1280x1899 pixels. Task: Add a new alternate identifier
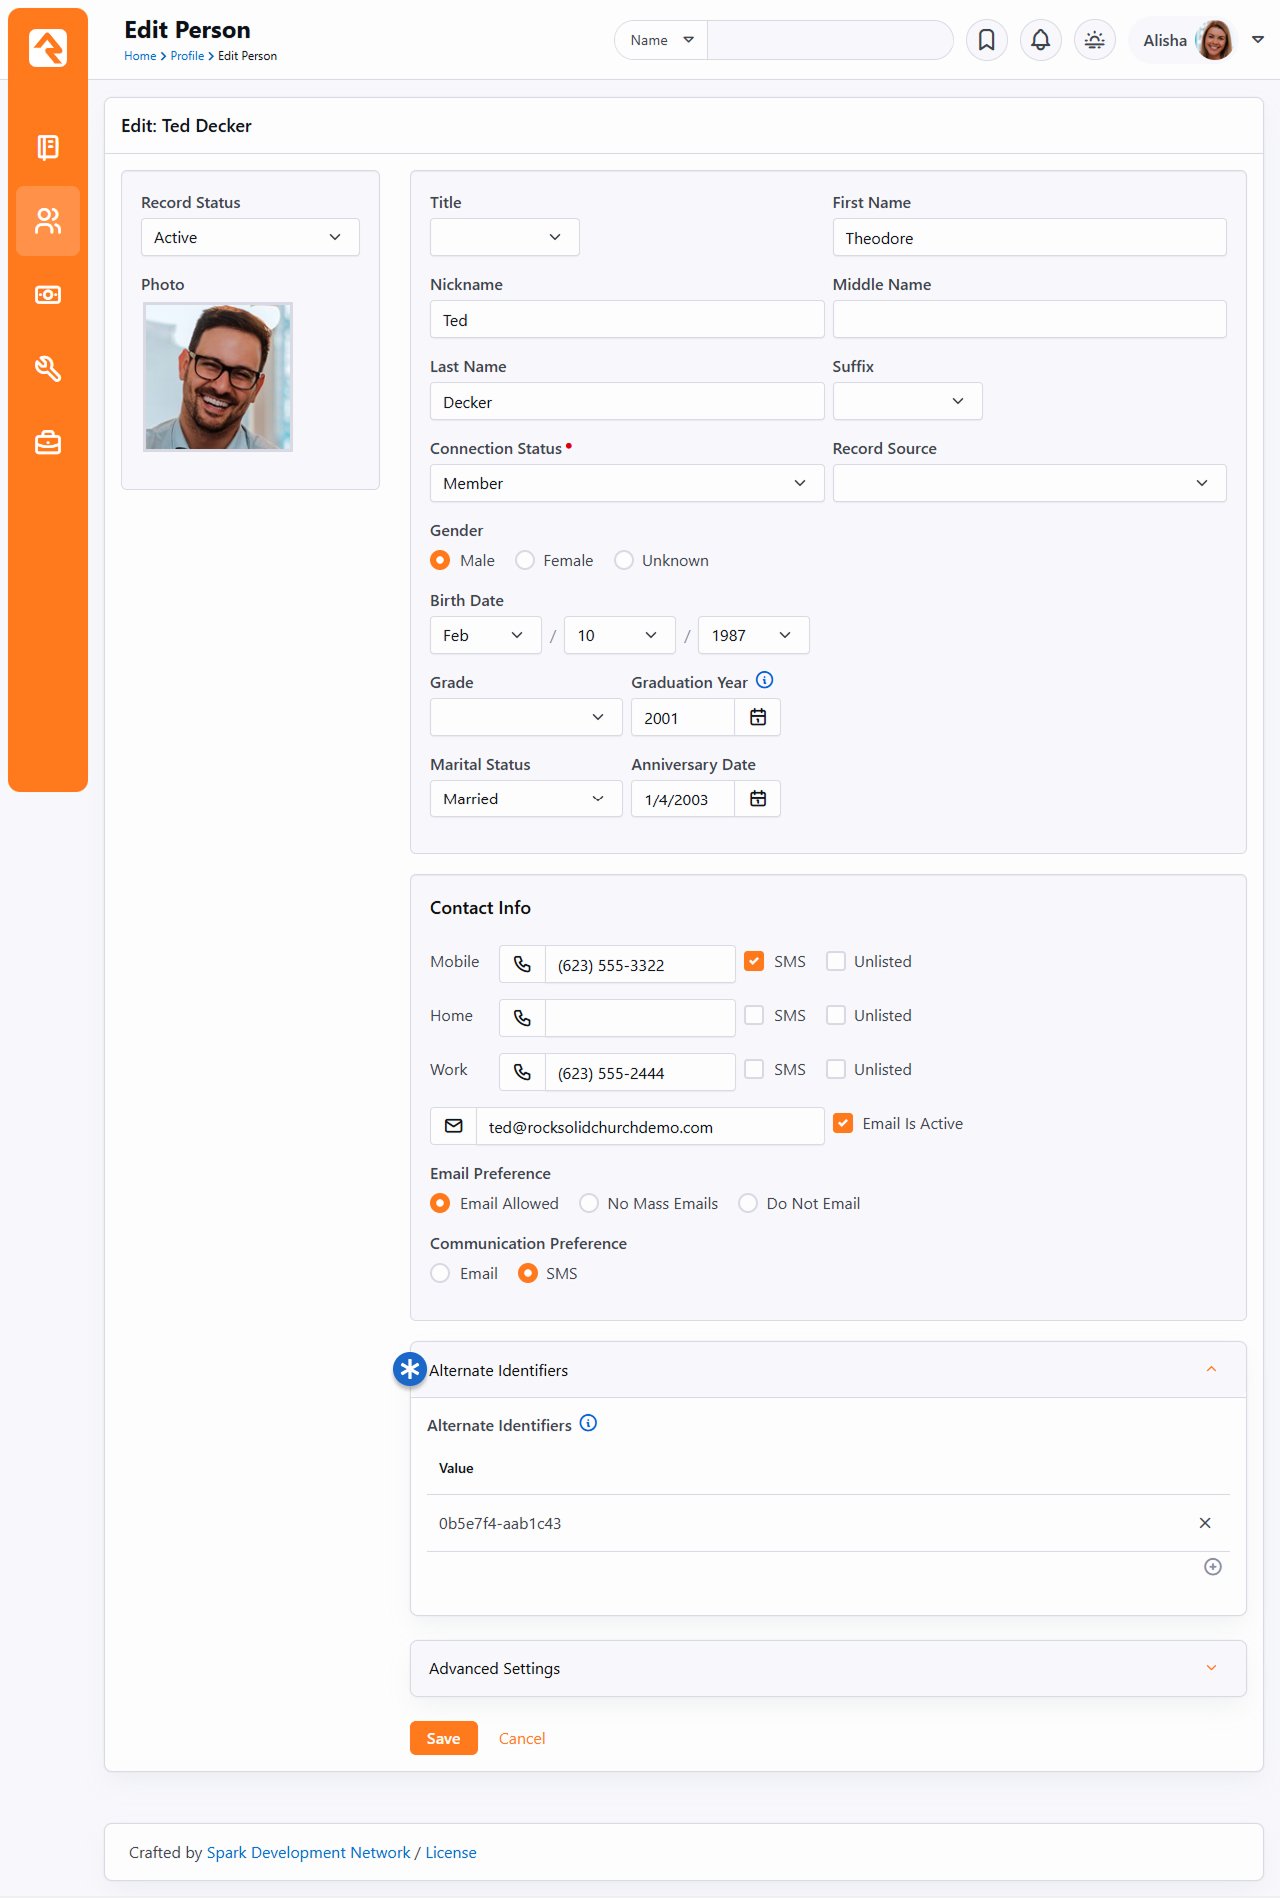[1212, 1567]
